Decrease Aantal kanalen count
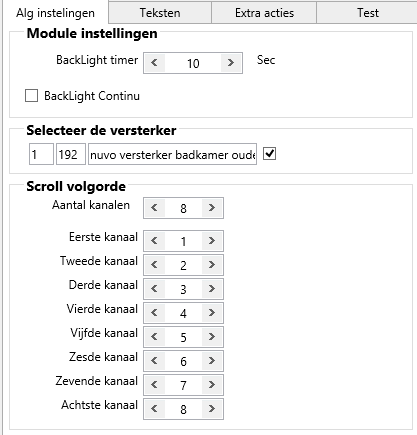The width and height of the screenshot is (417, 435). [154, 208]
